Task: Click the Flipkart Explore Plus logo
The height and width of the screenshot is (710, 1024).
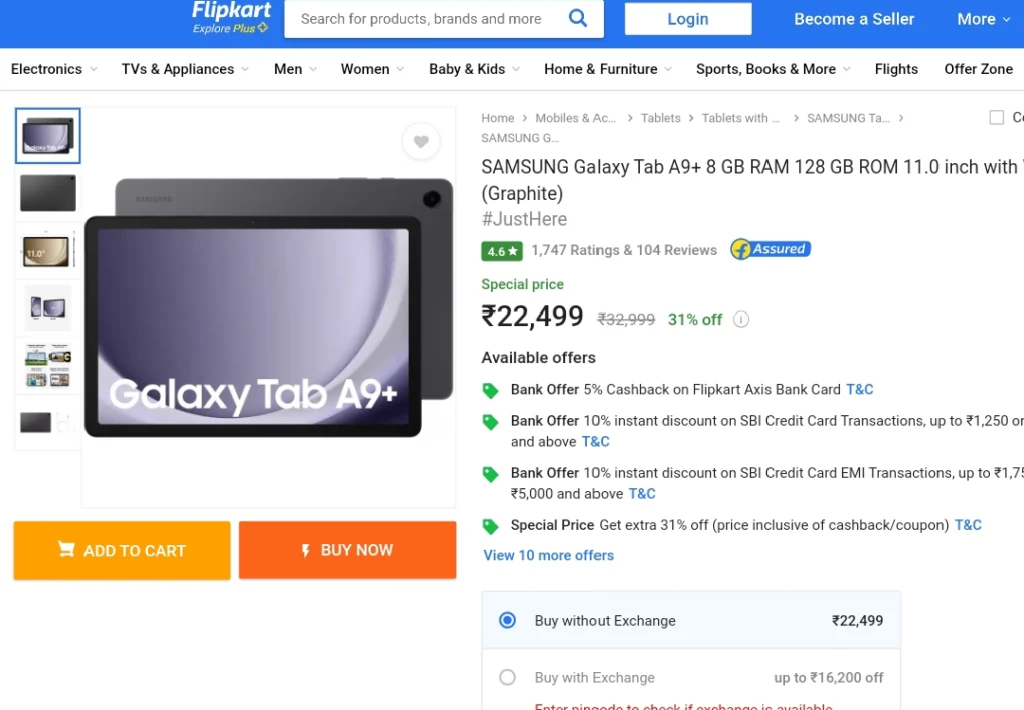Action: 231,18
